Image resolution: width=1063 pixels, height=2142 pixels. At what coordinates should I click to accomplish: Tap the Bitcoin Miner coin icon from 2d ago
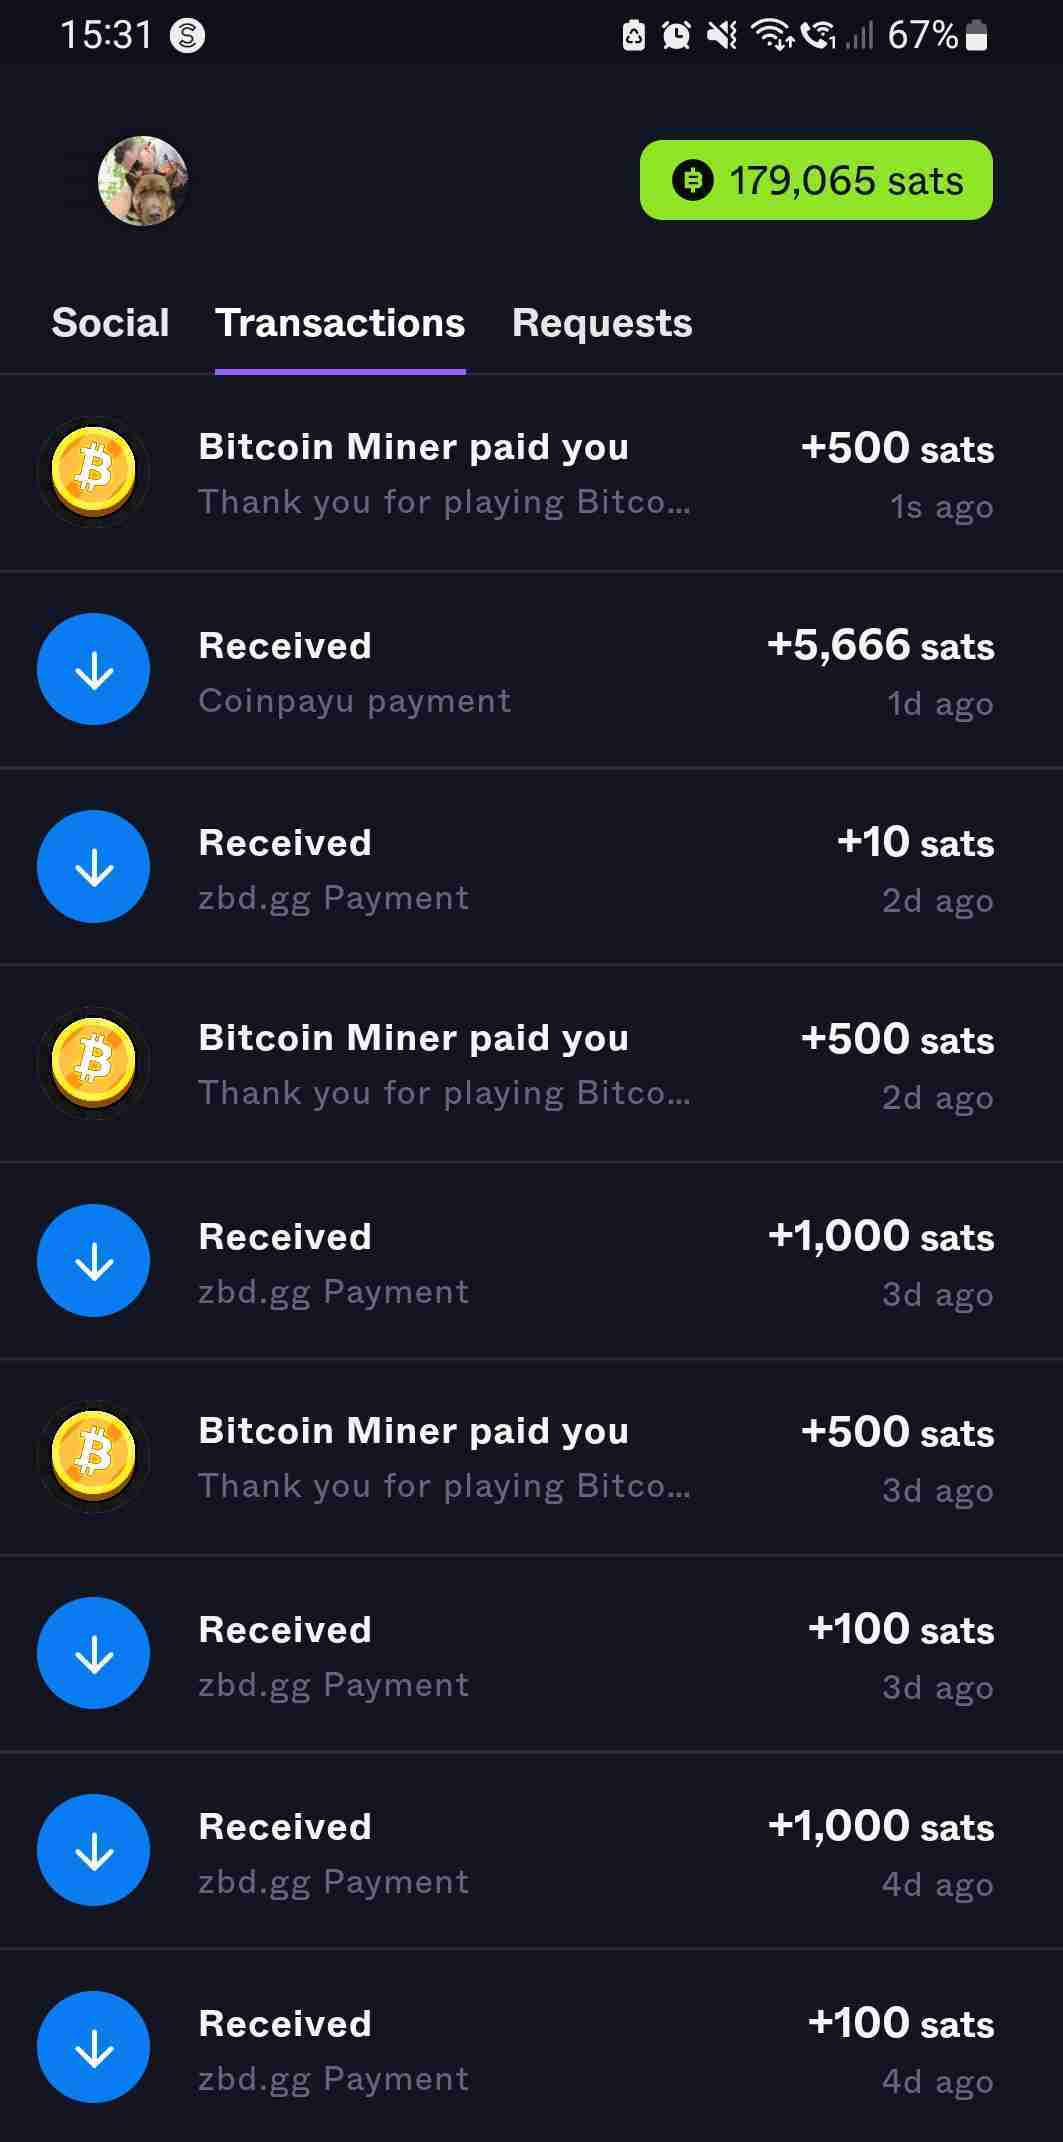click(94, 1062)
